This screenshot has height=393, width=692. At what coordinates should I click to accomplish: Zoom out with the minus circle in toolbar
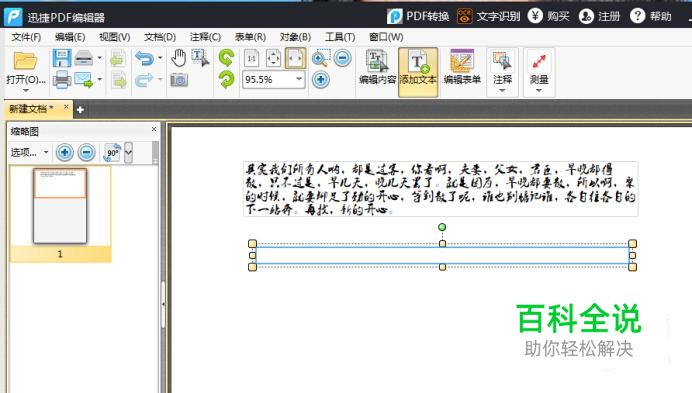coord(342,58)
